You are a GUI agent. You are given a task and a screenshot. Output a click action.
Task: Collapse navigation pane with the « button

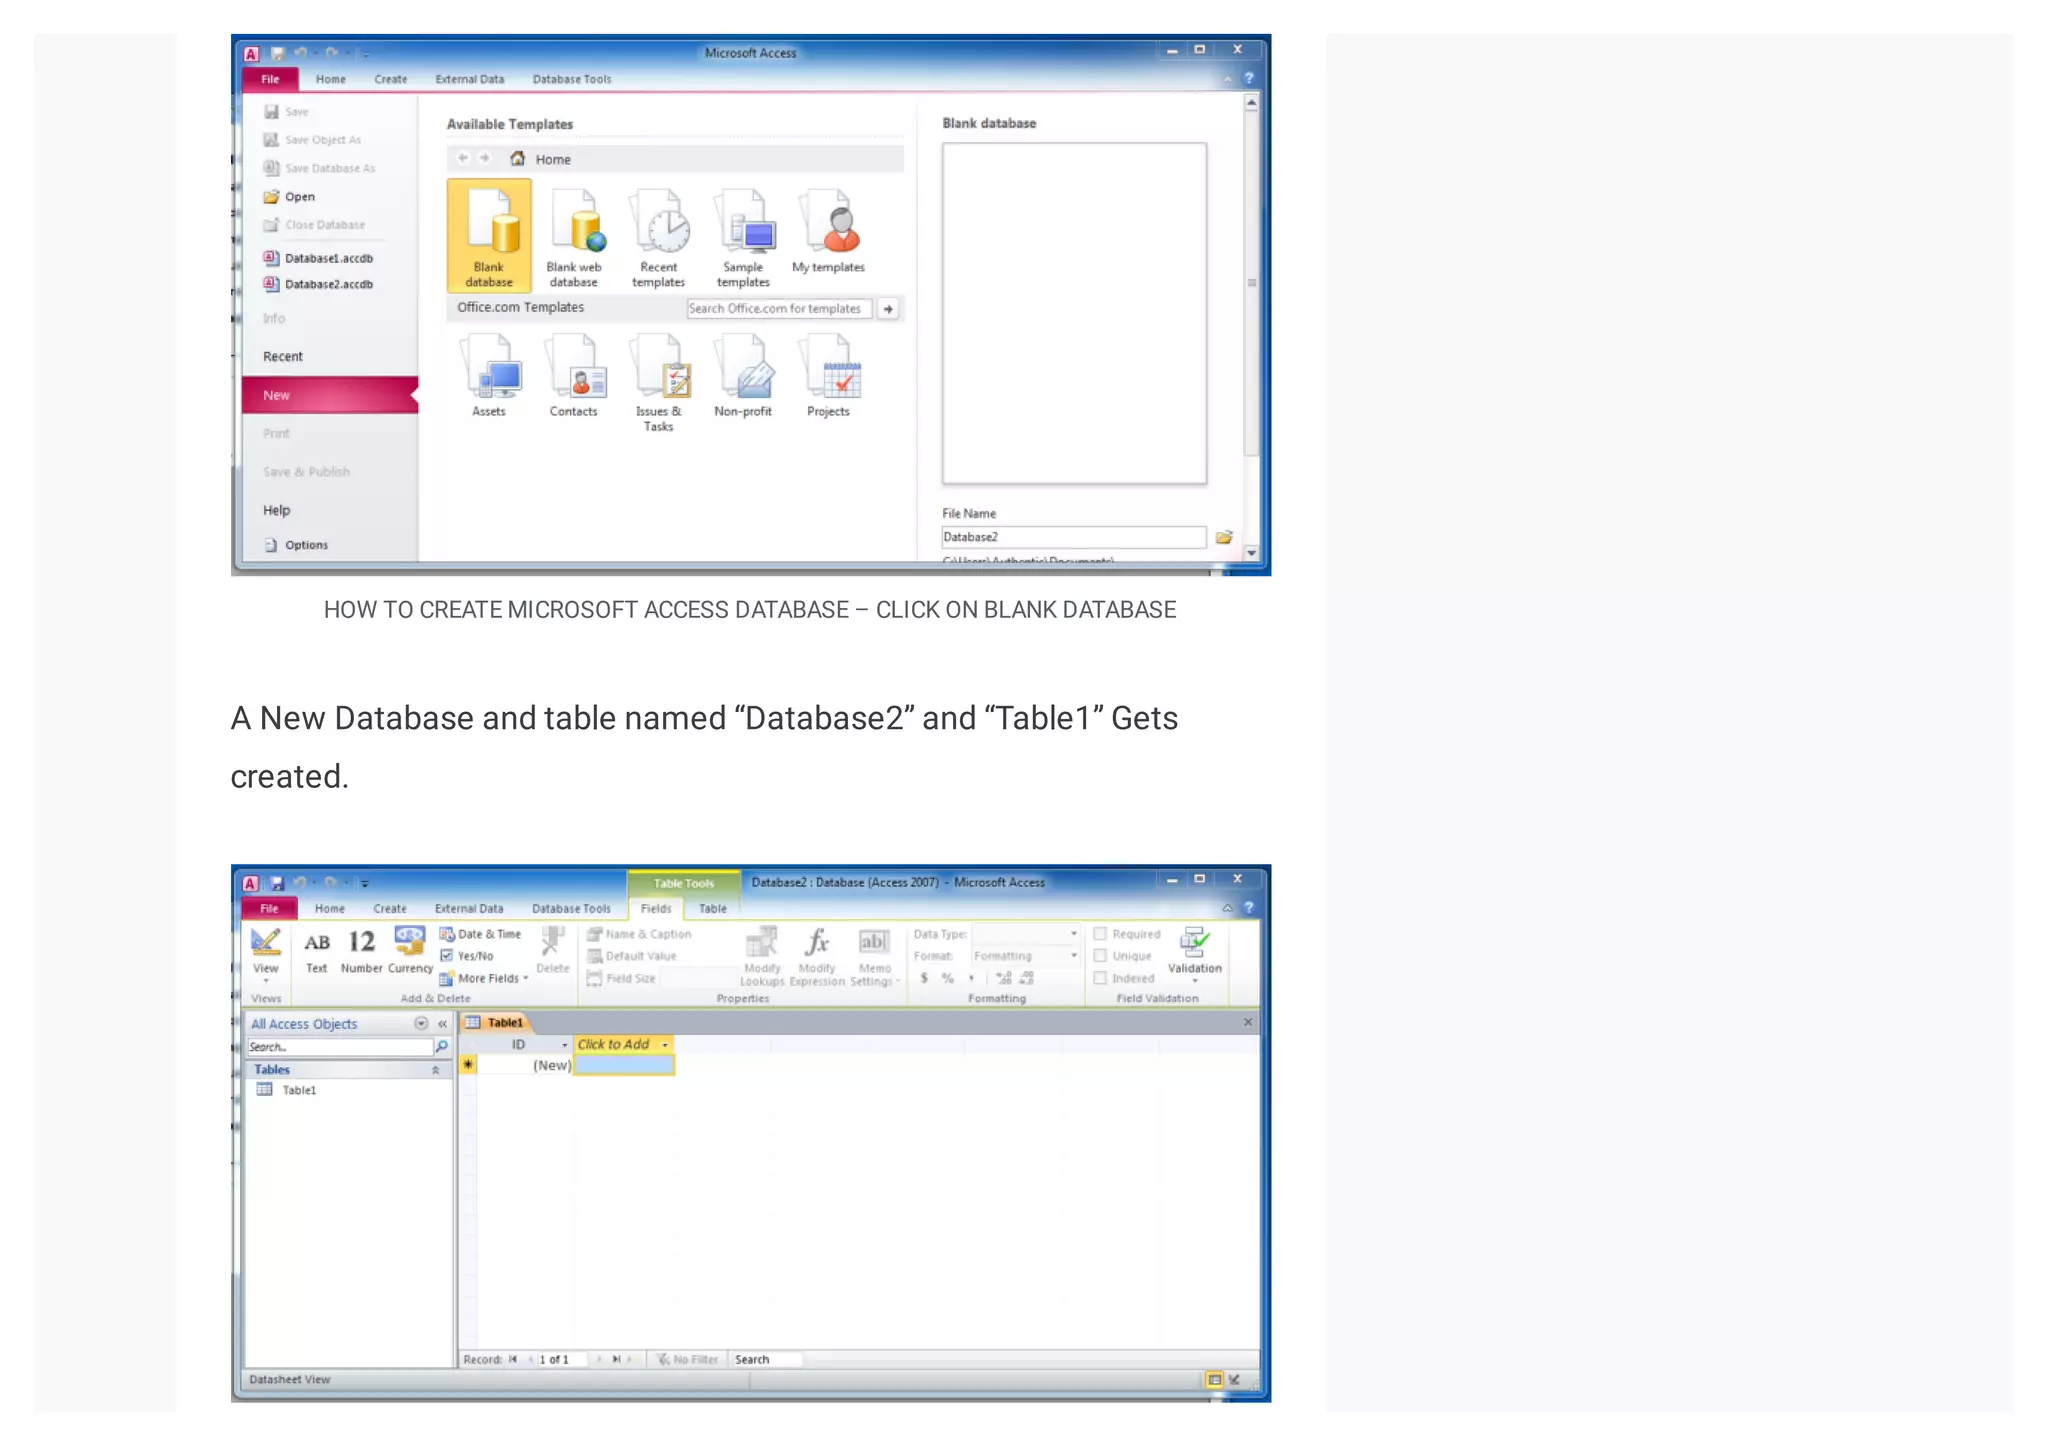point(442,1024)
